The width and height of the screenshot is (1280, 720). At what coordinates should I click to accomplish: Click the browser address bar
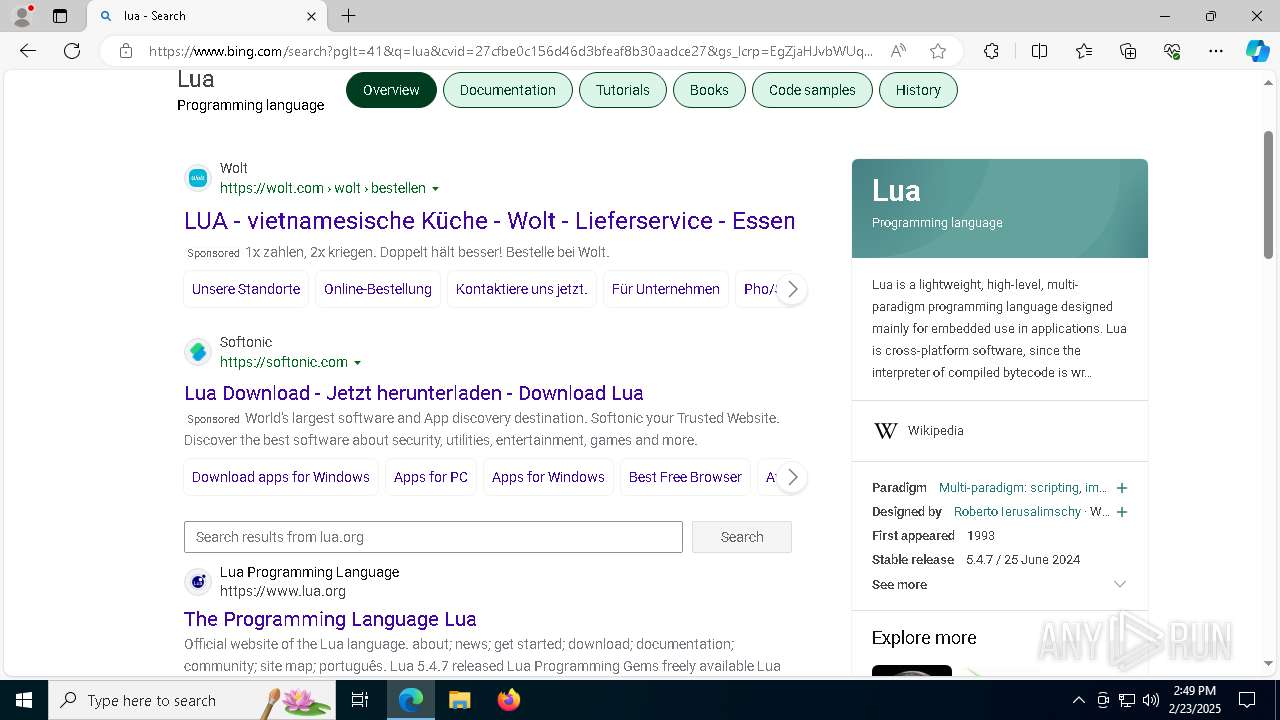coord(510,51)
